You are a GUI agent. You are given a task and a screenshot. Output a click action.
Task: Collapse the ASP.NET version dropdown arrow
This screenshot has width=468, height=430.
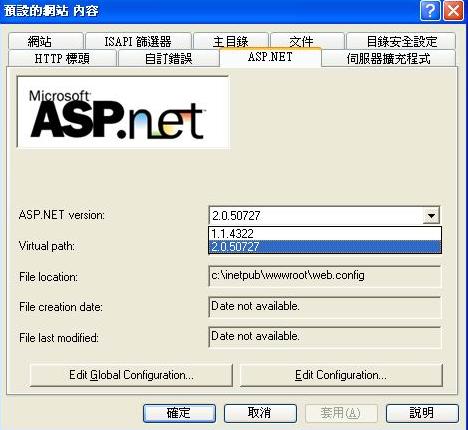tap(431, 215)
